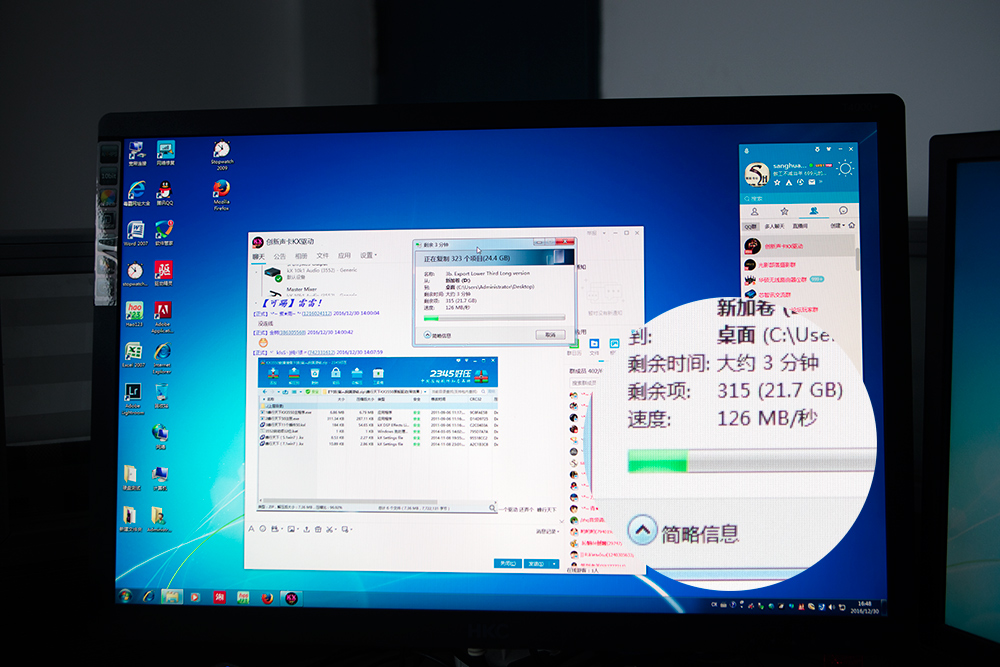Image resolution: width=1000 pixels, height=667 pixels.
Task: Click Firefox icon on the taskbar
Action: pos(267,598)
